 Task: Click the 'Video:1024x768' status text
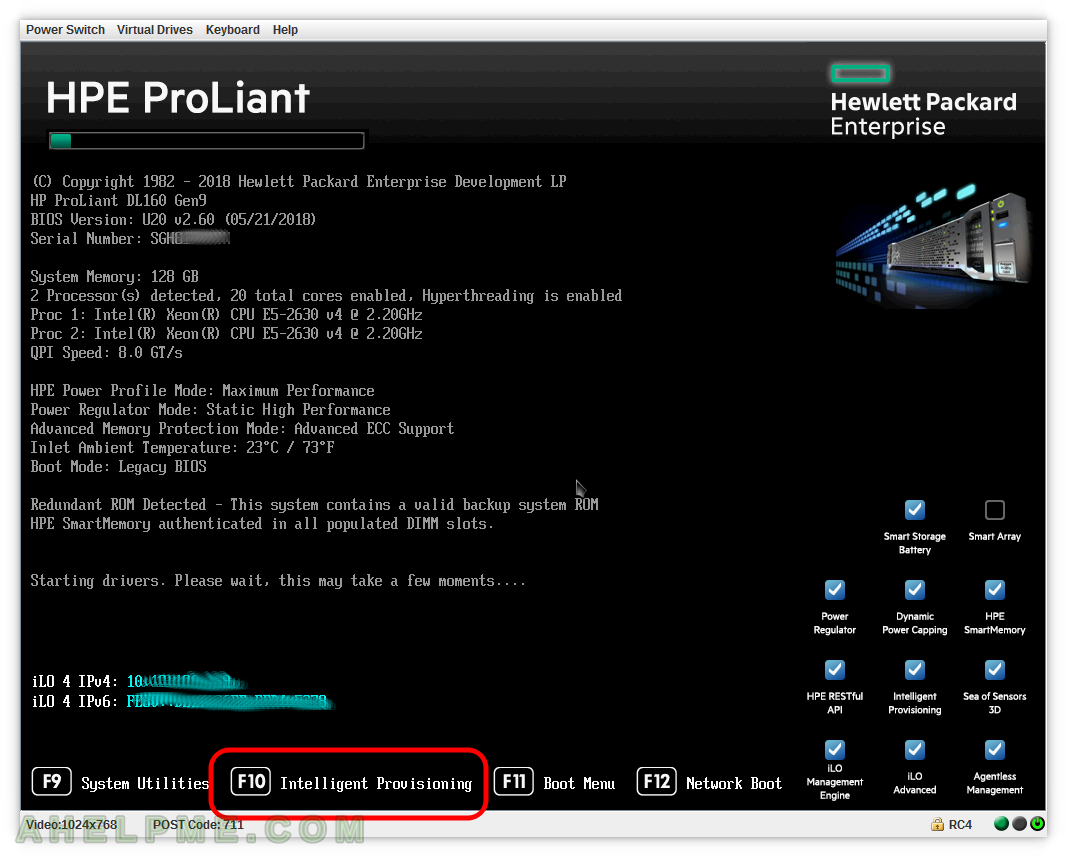point(71,825)
